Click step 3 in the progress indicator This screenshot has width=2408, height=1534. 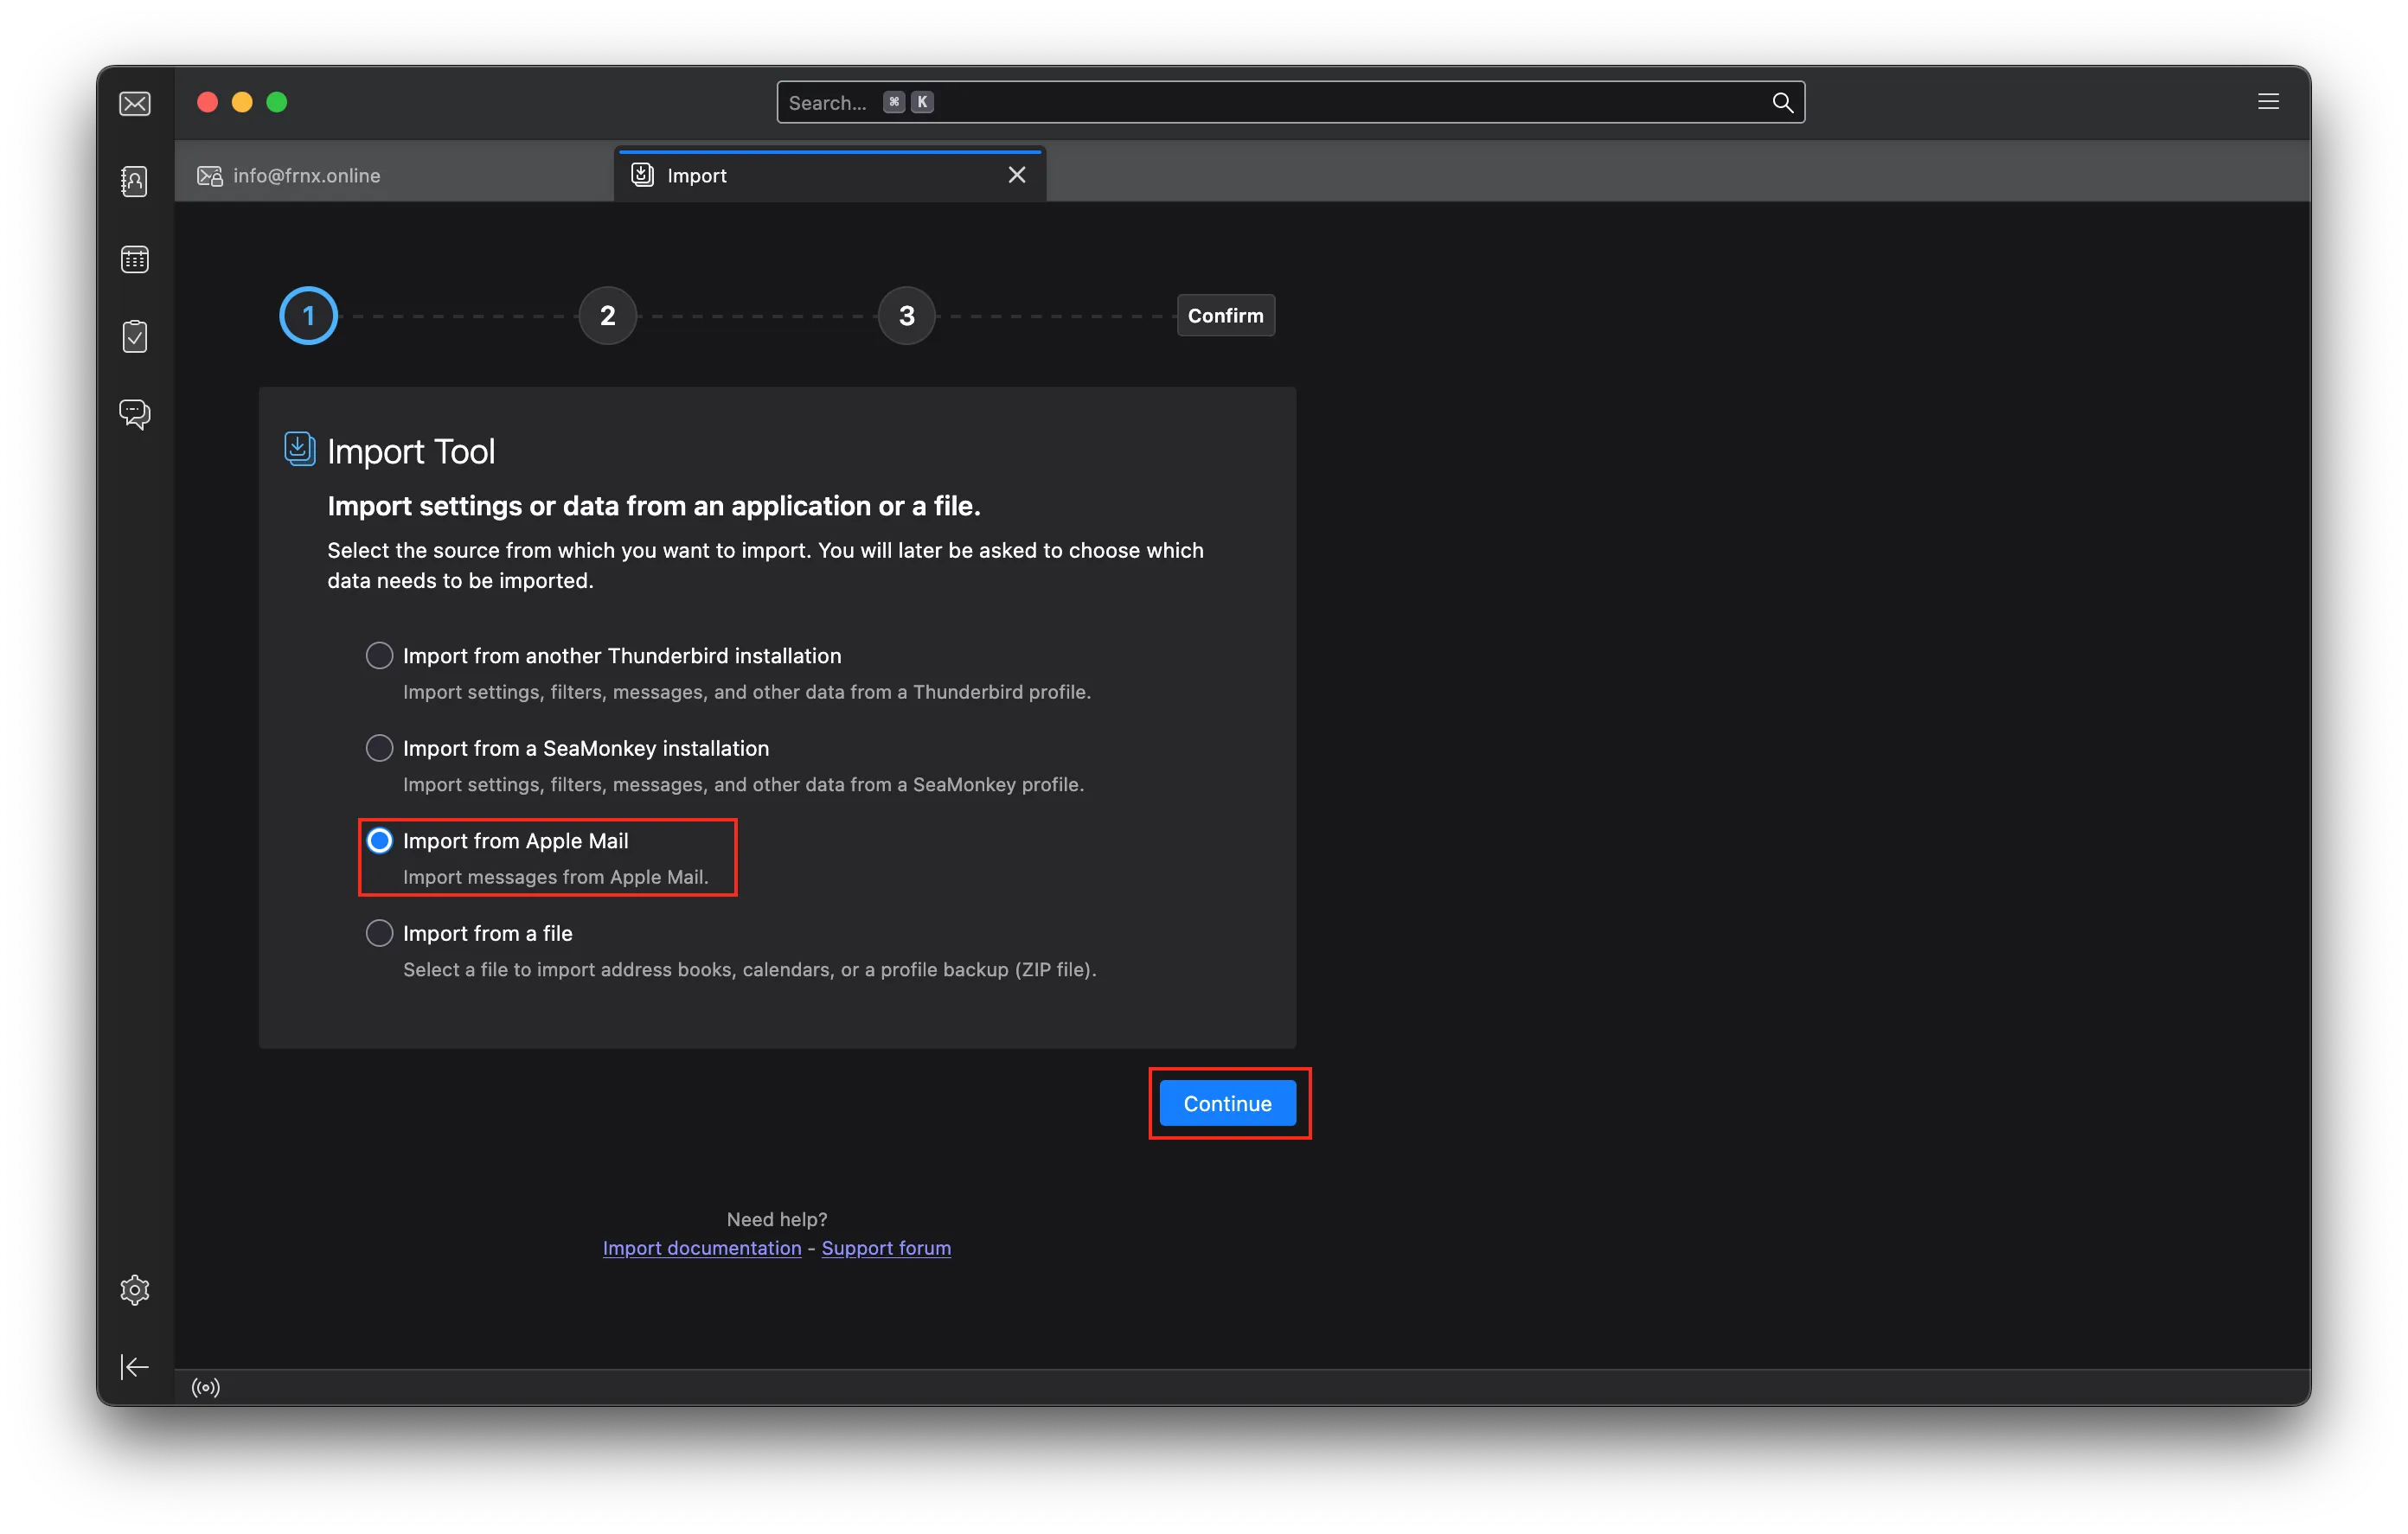click(906, 315)
